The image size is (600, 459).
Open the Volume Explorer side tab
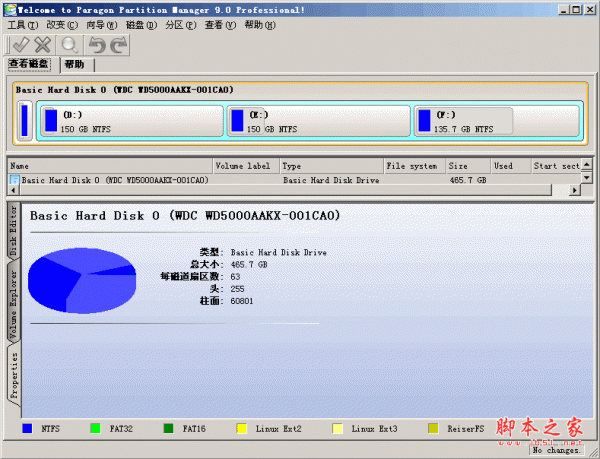click(x=14, y=304)
